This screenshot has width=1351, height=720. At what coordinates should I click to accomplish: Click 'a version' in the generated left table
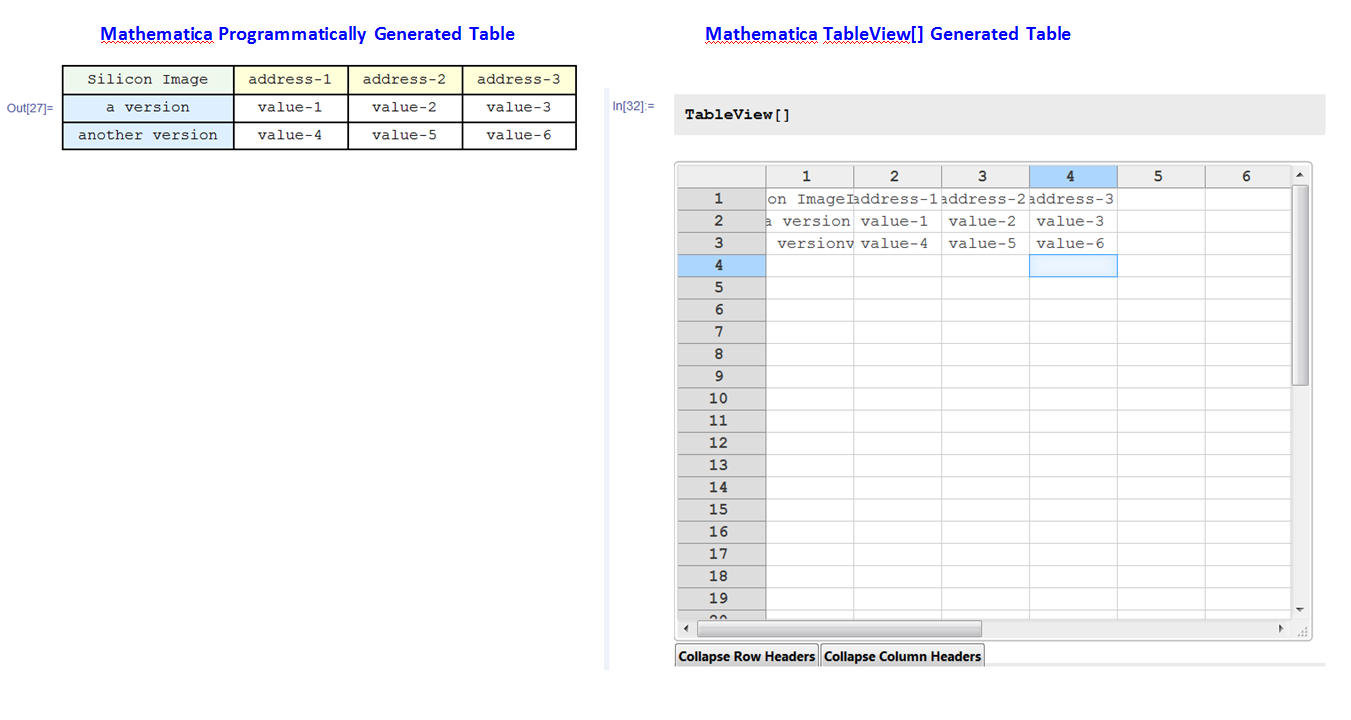coord(148,108)
